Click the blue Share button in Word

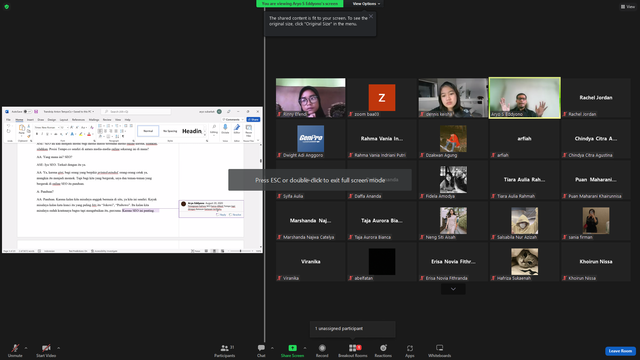[x=253, y=120]
